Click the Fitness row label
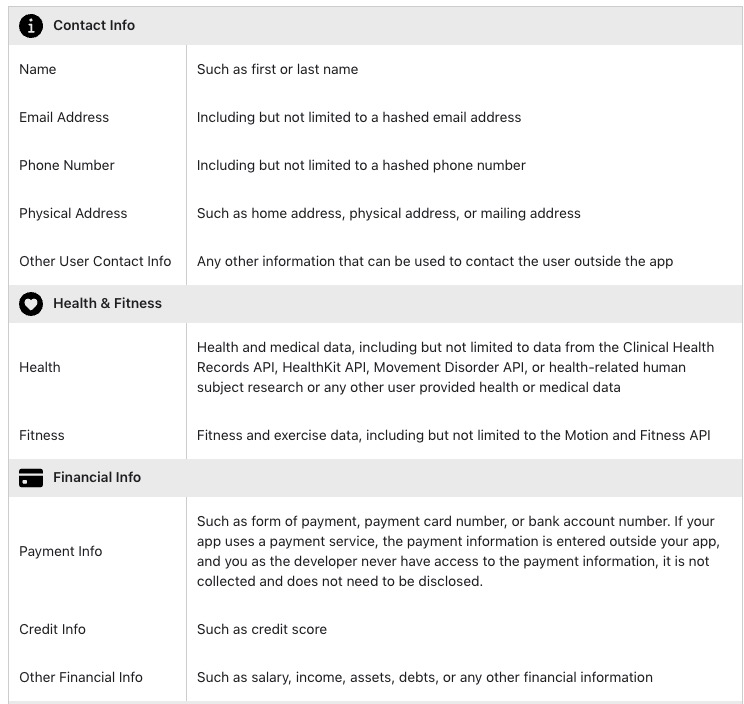This screenshot has width=744, height=704. click(42, 435)
